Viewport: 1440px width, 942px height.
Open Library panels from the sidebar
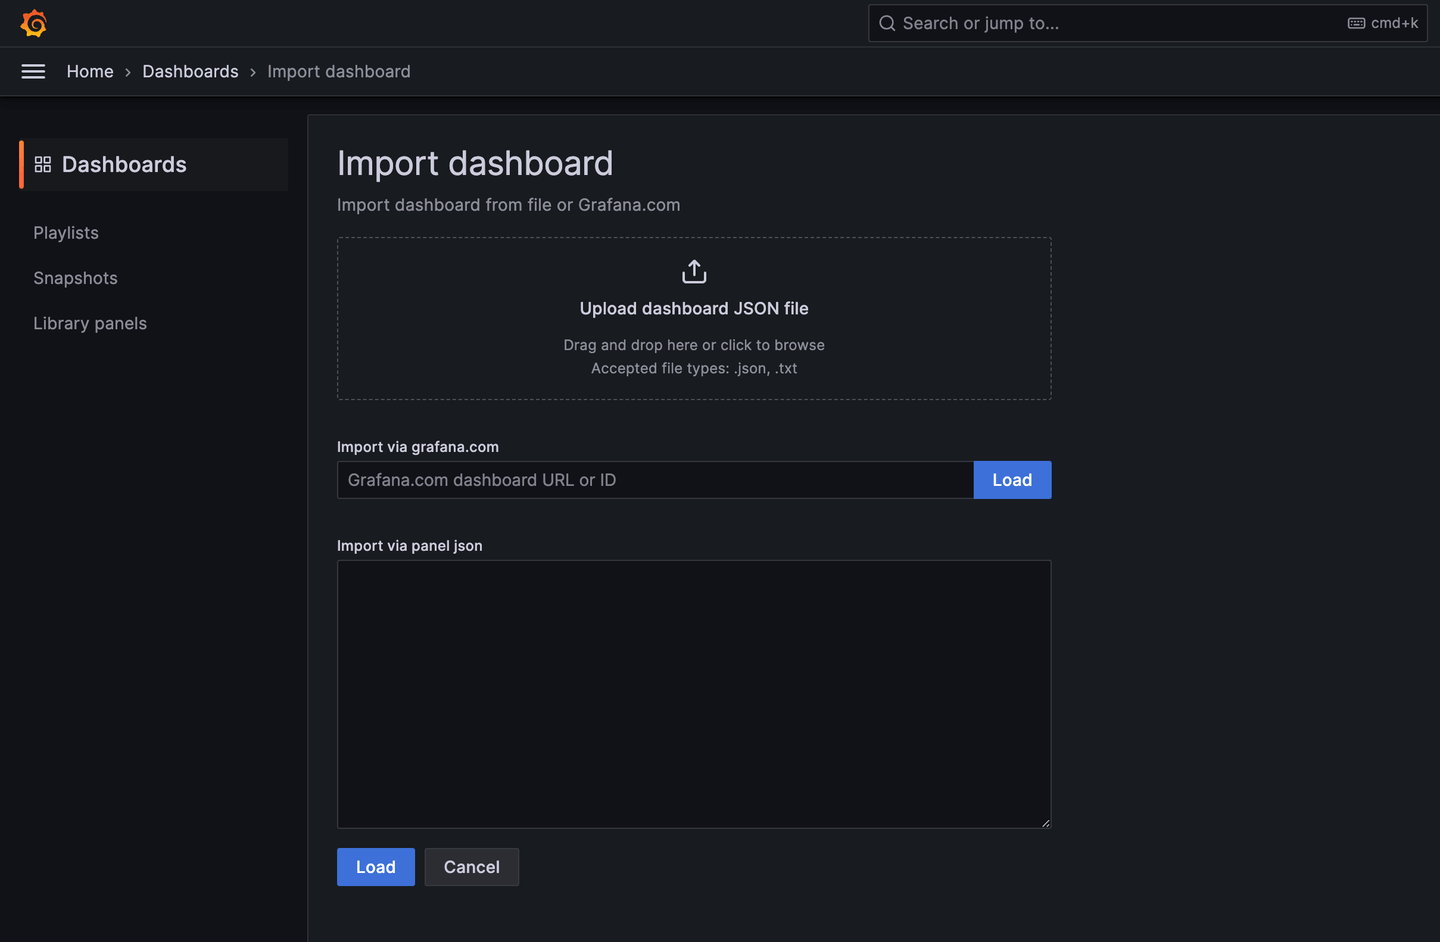click(89, 323)
